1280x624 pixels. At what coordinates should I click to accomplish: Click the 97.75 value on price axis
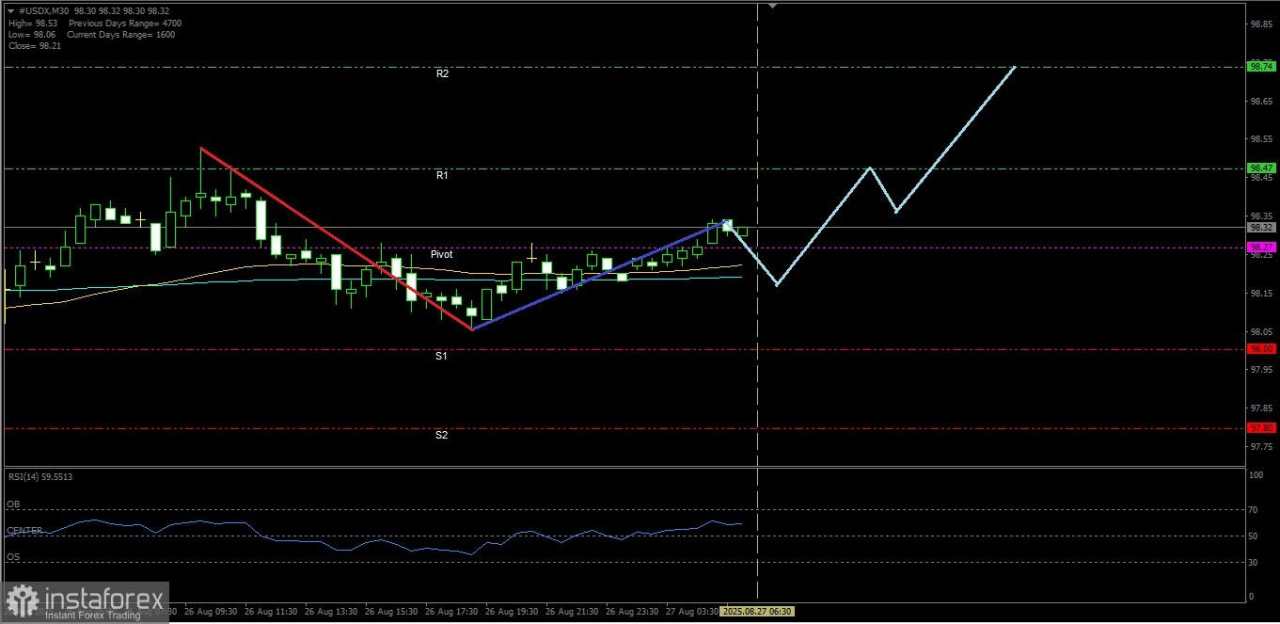point(1260,447)
